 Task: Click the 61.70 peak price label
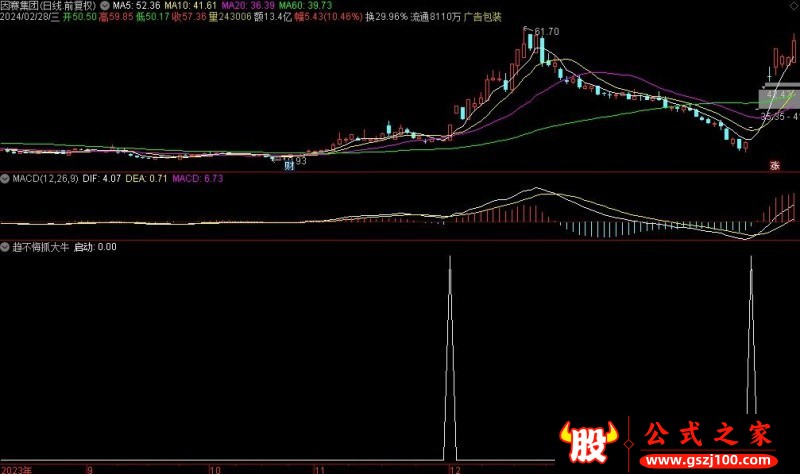click(546, 32)
